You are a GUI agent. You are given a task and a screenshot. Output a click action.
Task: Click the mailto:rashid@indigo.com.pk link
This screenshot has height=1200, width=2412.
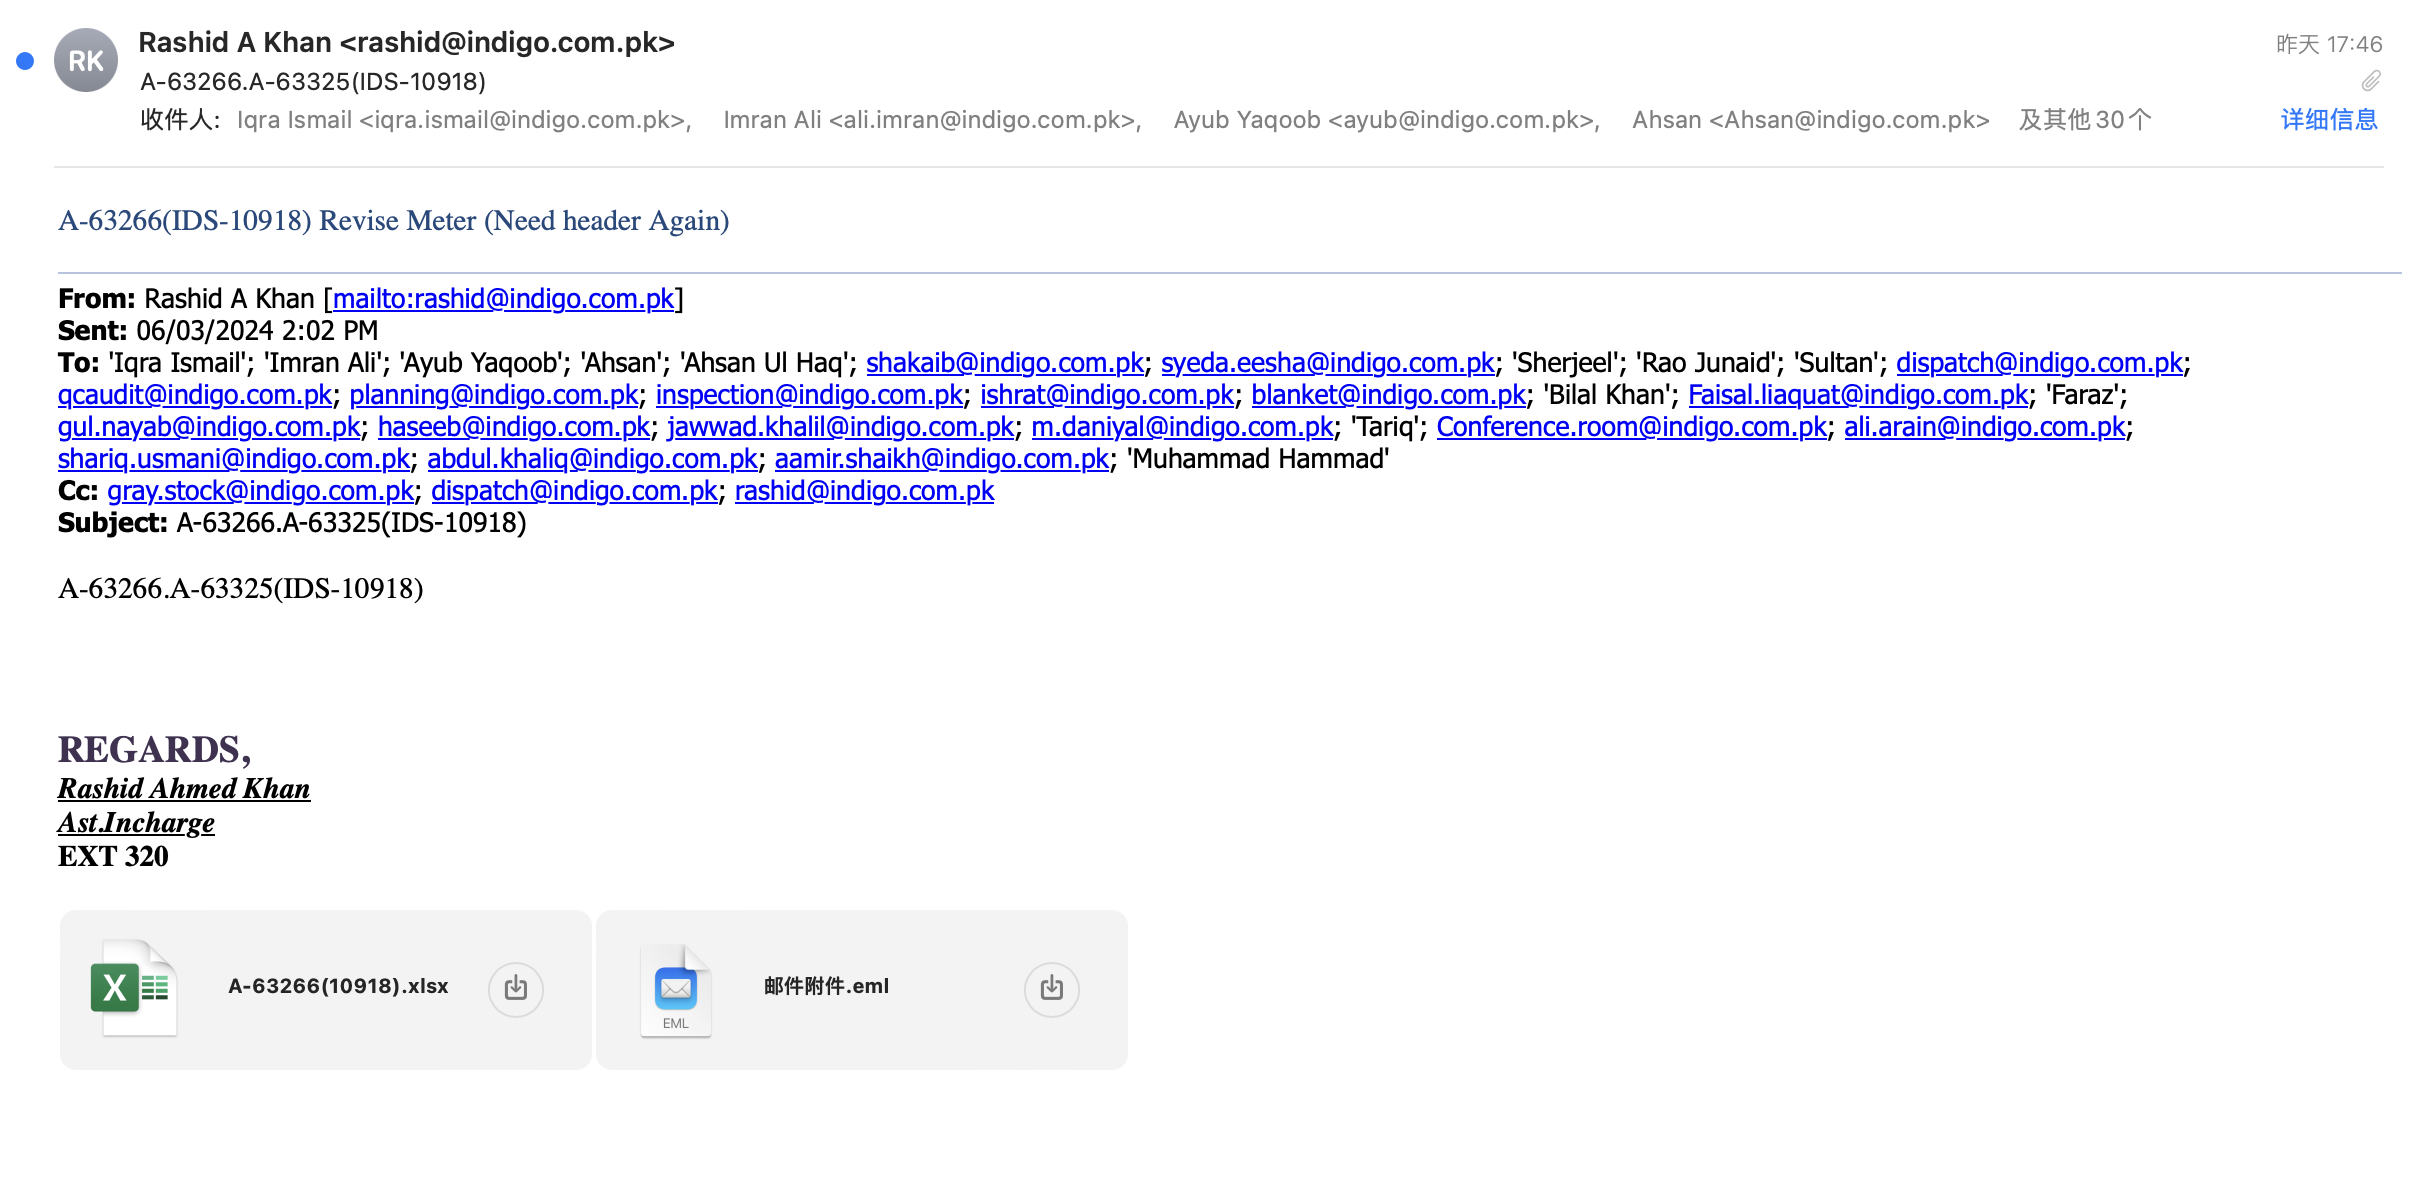tap(503, 299)
